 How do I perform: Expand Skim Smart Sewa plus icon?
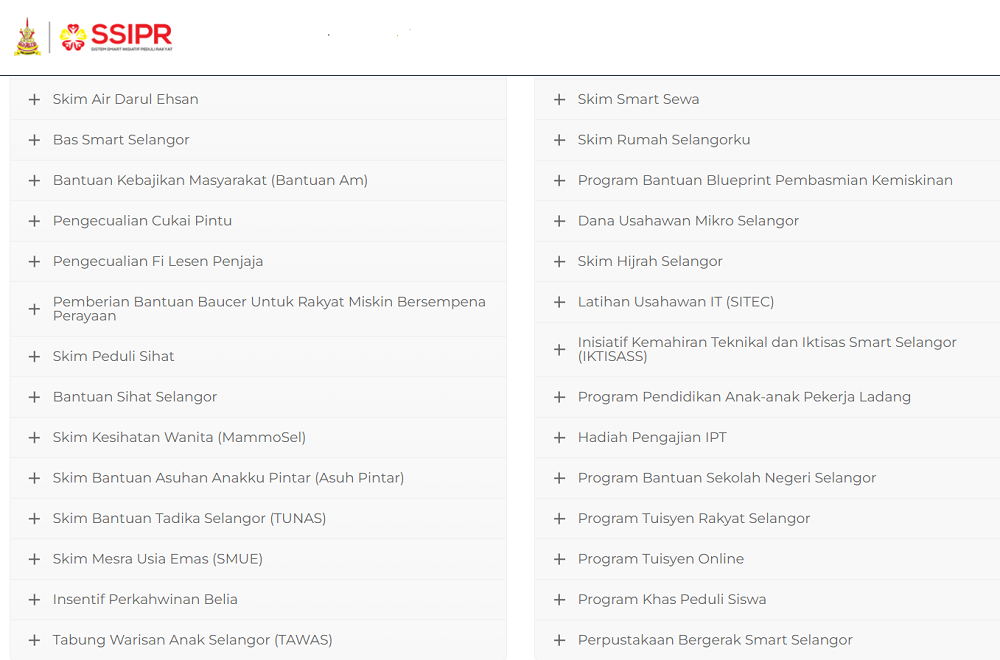coord(559,99)
